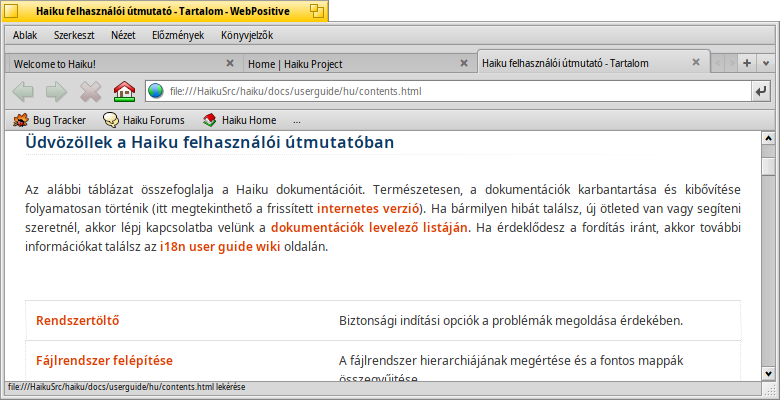The width and height of the screenshot is (780, 400).
Task: Open the dokumentációk levelező listáján link
Action: (x=369, y=228)
